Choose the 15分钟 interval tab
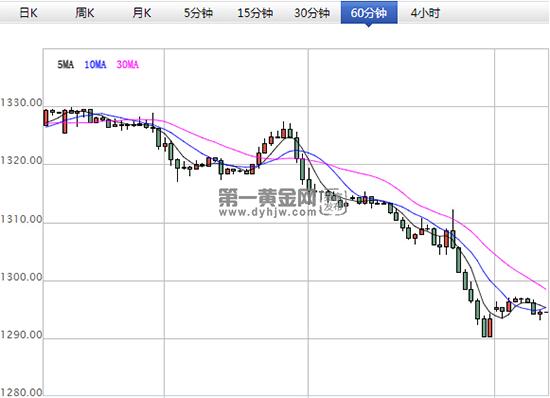 click(x=255, y=13)
